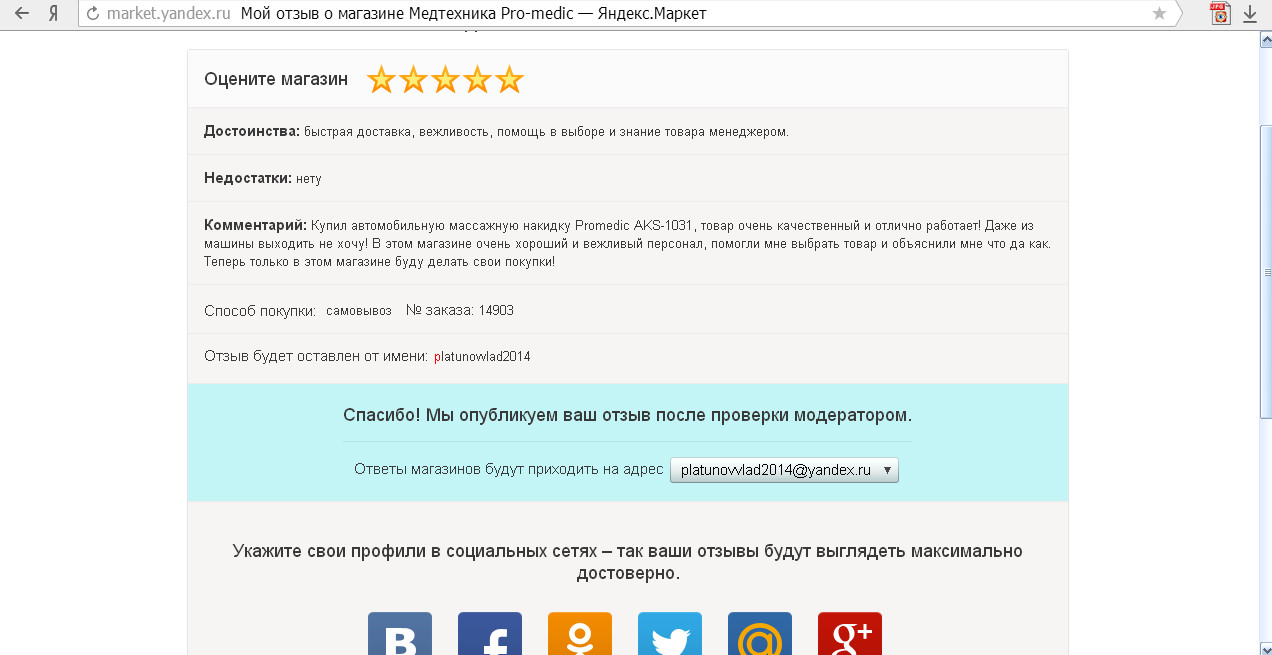
Task: Click order number 14903 text
Action: coord(496,311)
